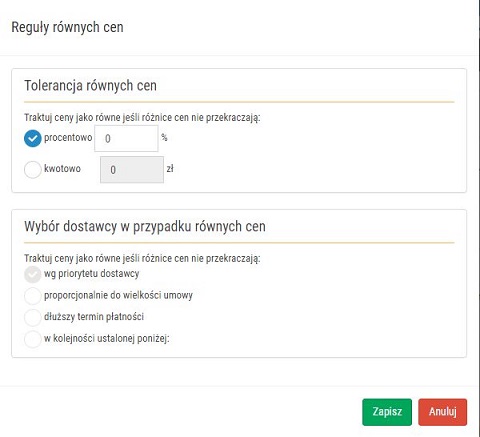Click the percent tolerance input field
Viewport: 480px width, 437px height.
pyautogui.click(x=126, y=138)
